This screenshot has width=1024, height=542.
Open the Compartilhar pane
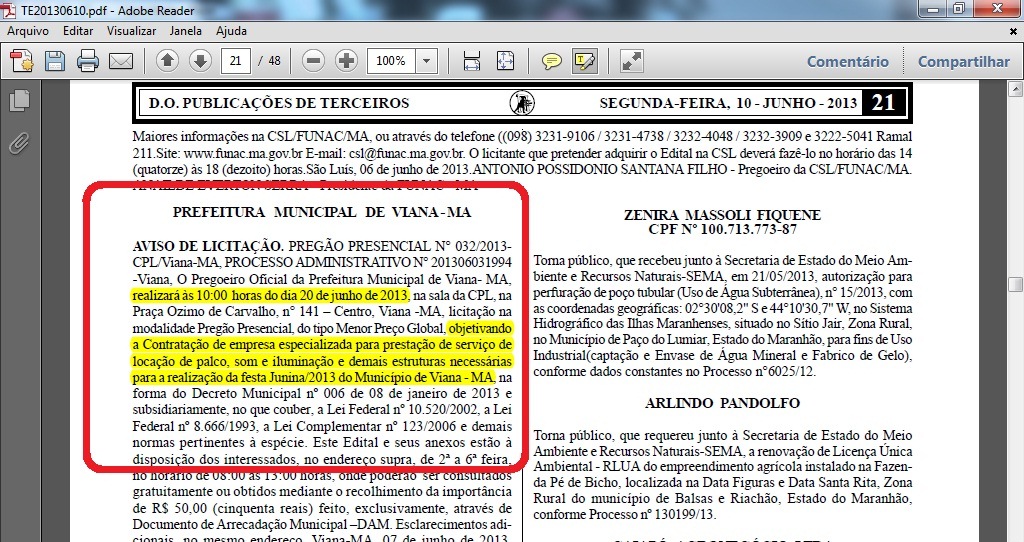point(963,61)
